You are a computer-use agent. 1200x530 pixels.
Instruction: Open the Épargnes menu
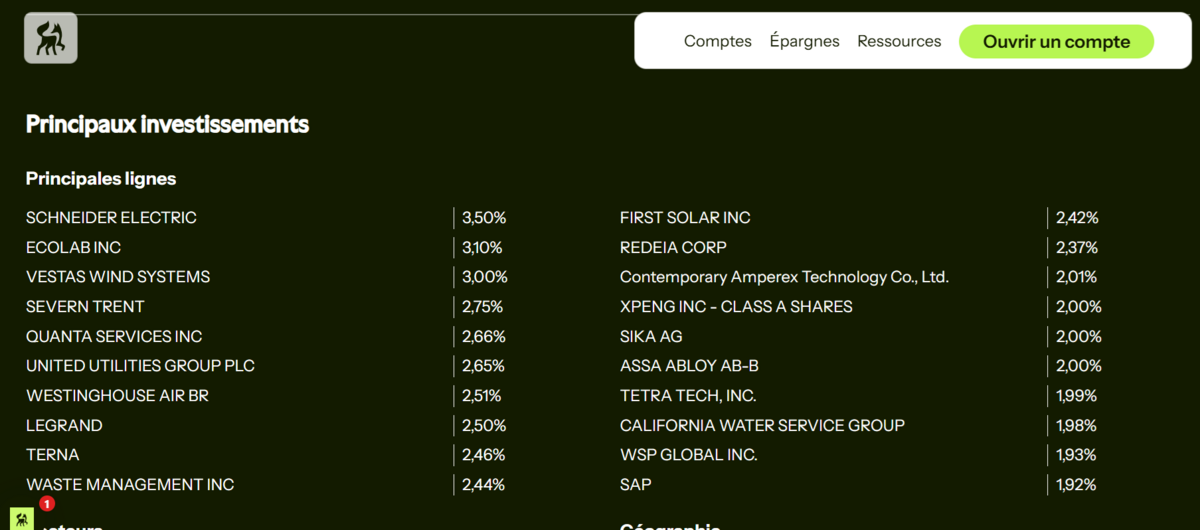pyautogui.click(x=804, y=41)
